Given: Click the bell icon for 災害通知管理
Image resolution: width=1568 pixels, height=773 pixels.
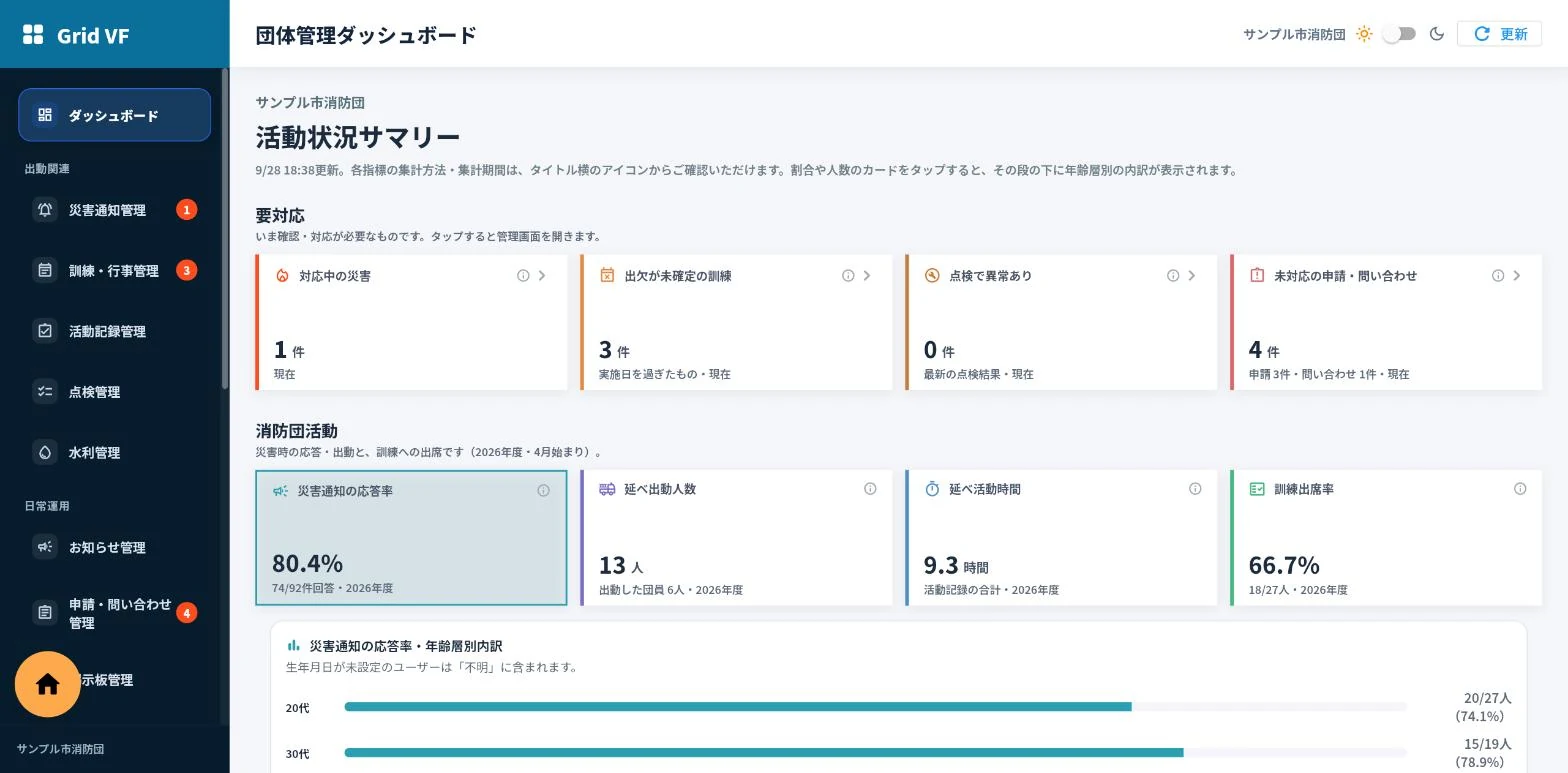Looking at the screenshot, I should pyautogui.click(x=45, y=210).
